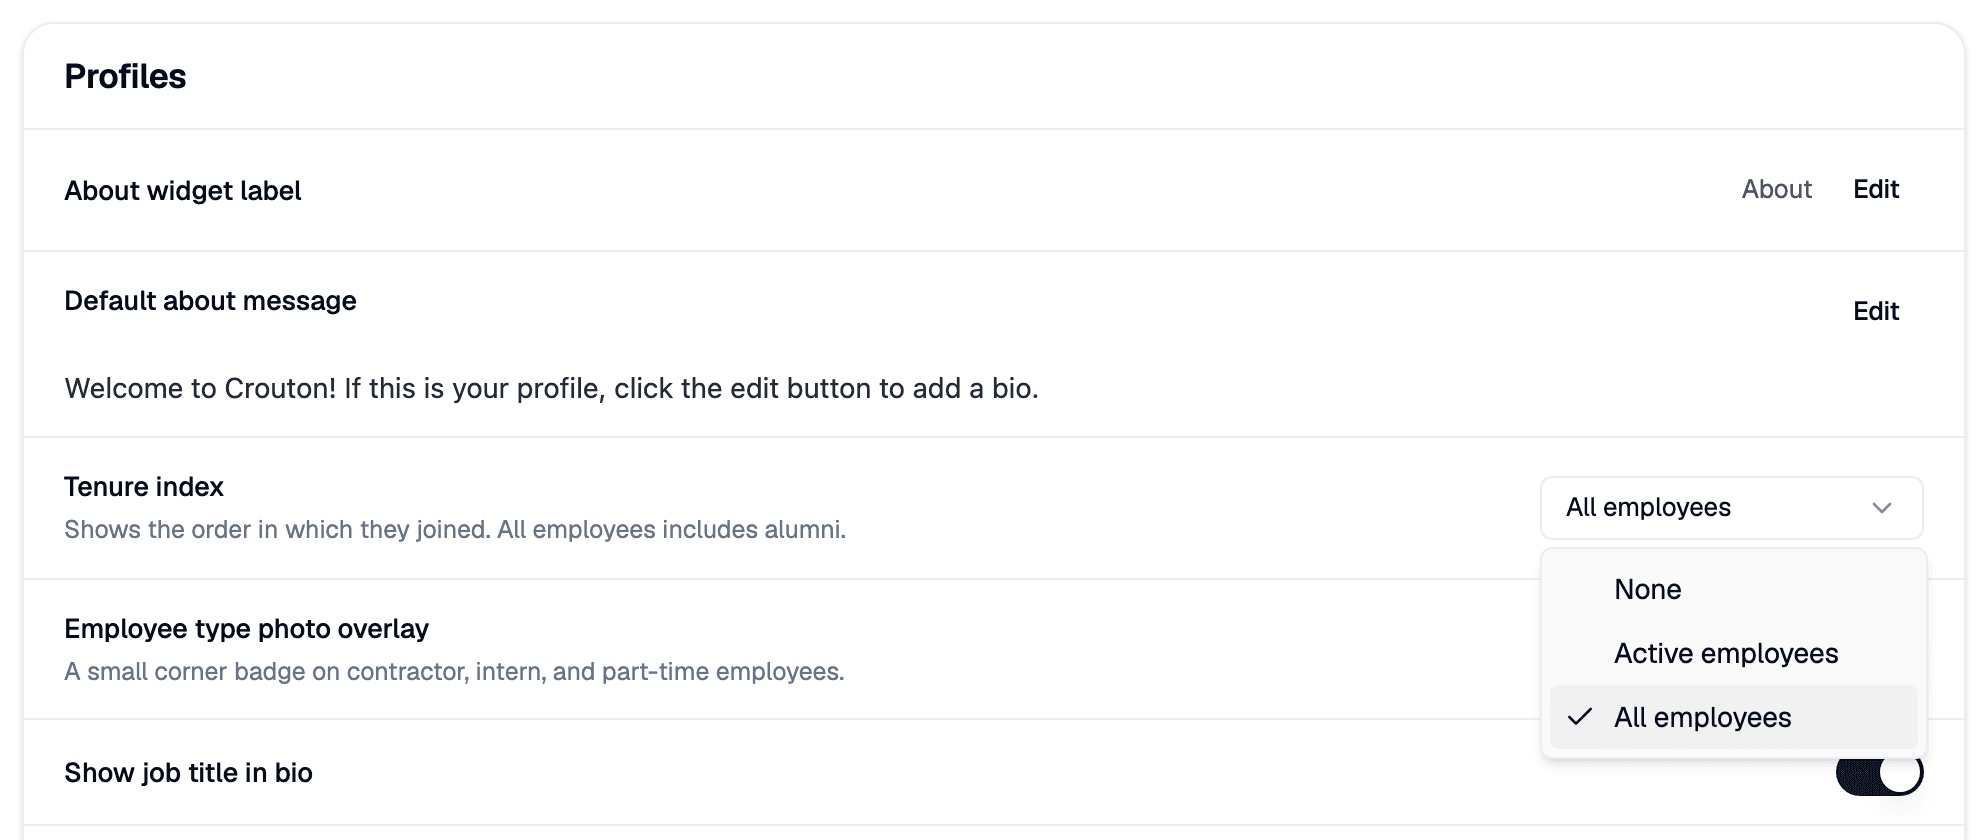Click the 'About widget label' text
Viewport: 1988px width, 840px height.
[x=183, y=190]
